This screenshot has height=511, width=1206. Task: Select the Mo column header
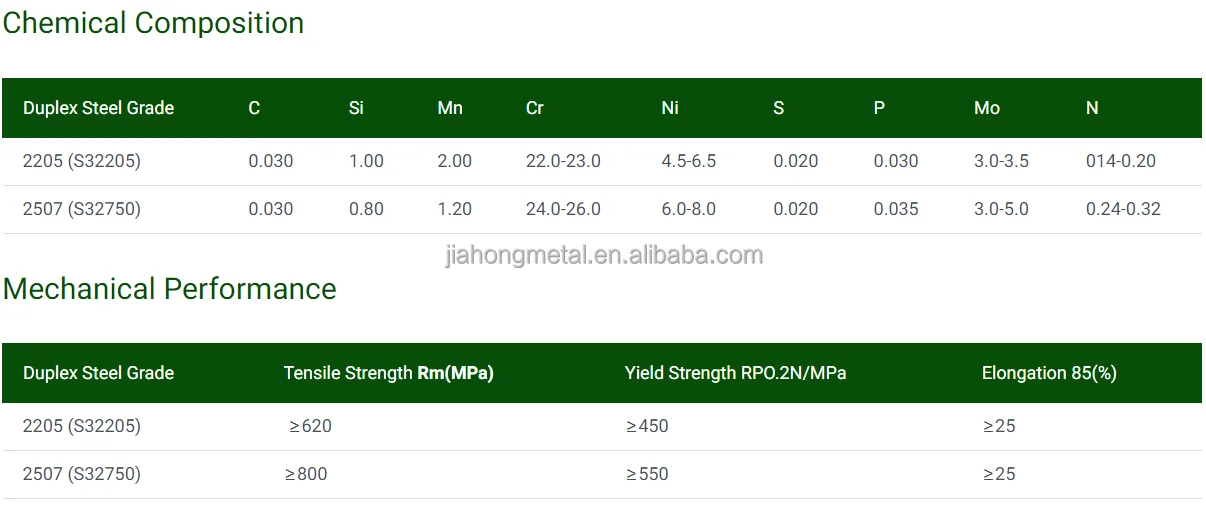point(986,108)
